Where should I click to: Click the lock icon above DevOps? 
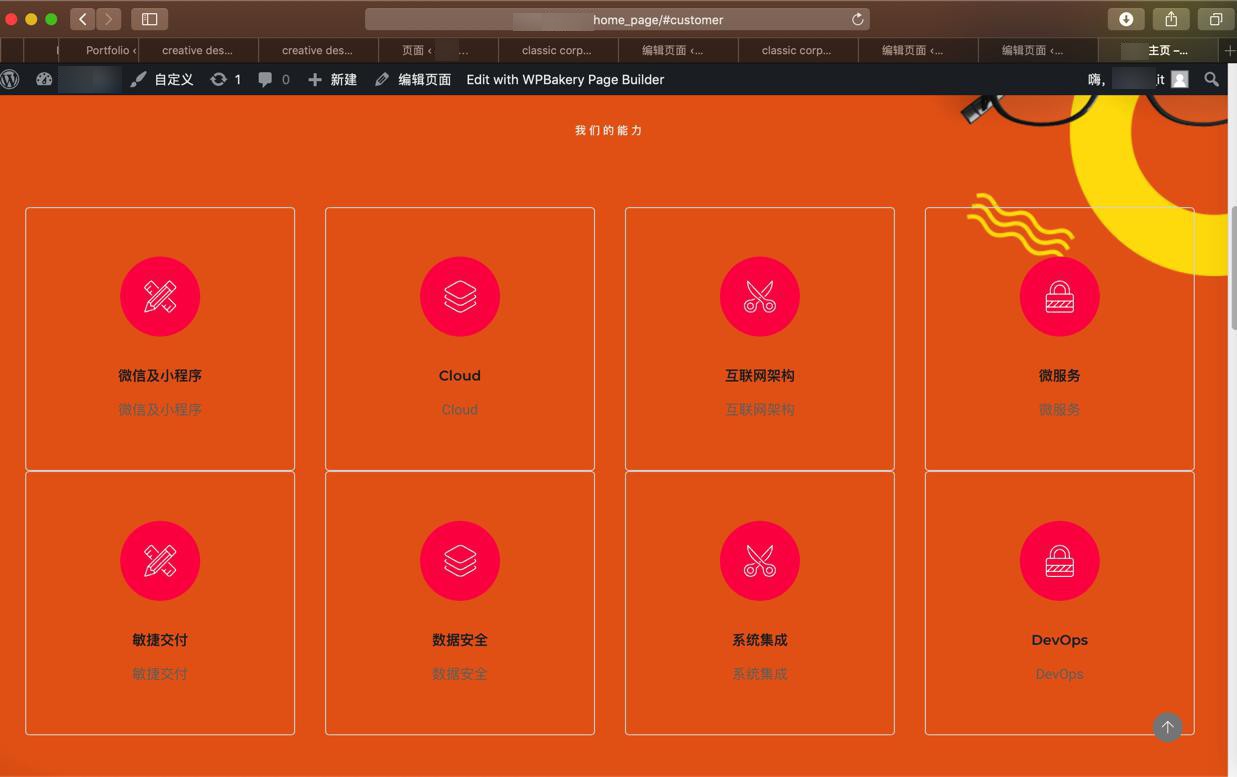1060,561
